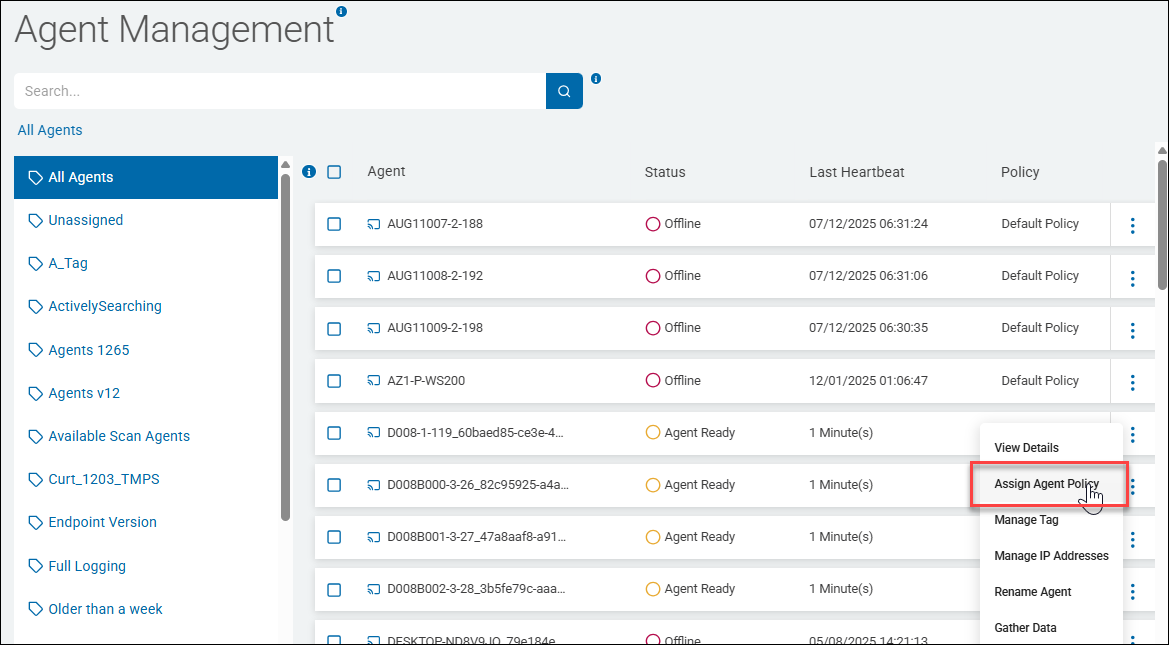Click Offline status circle for AUG11009-2-198
This screenshot has height=645, width=1169.
pyautogui.click(x=652, y=328)
